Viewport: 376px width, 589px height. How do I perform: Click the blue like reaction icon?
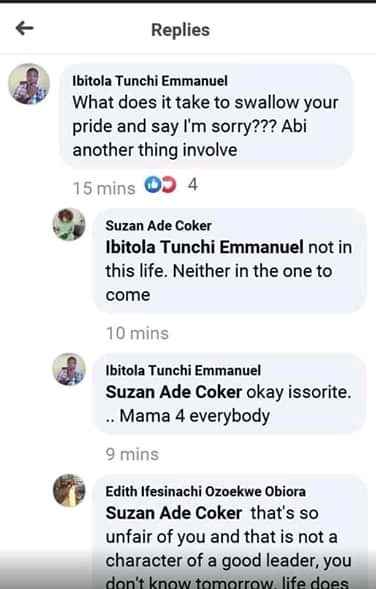[152, 185]
